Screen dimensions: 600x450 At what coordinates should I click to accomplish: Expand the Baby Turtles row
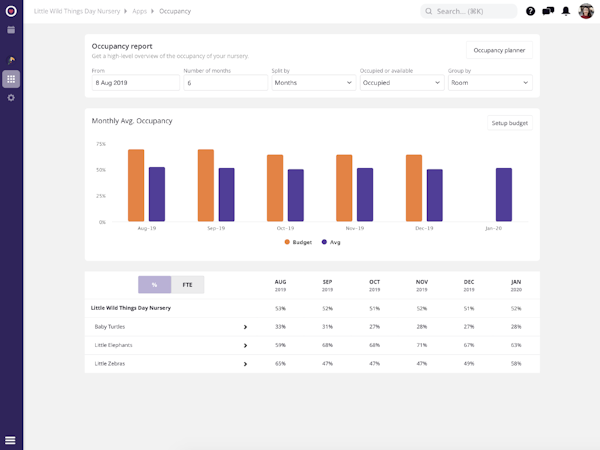(245, 327)
